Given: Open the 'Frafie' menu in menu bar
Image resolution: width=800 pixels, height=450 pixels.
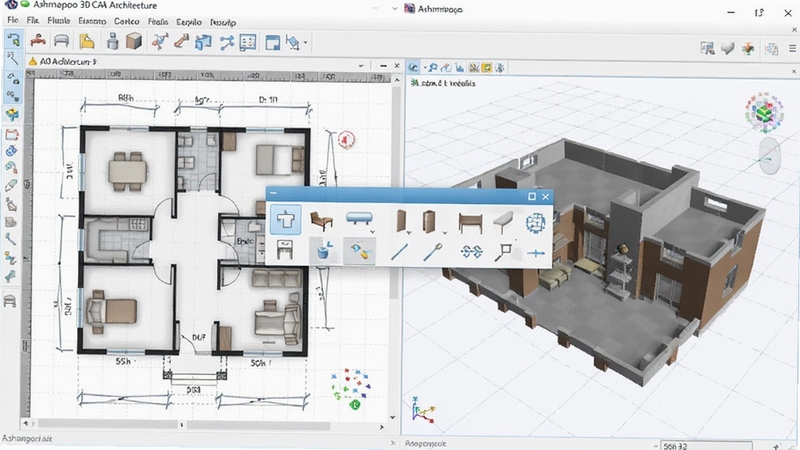Looking at the screenshot, I should (158, 21).
